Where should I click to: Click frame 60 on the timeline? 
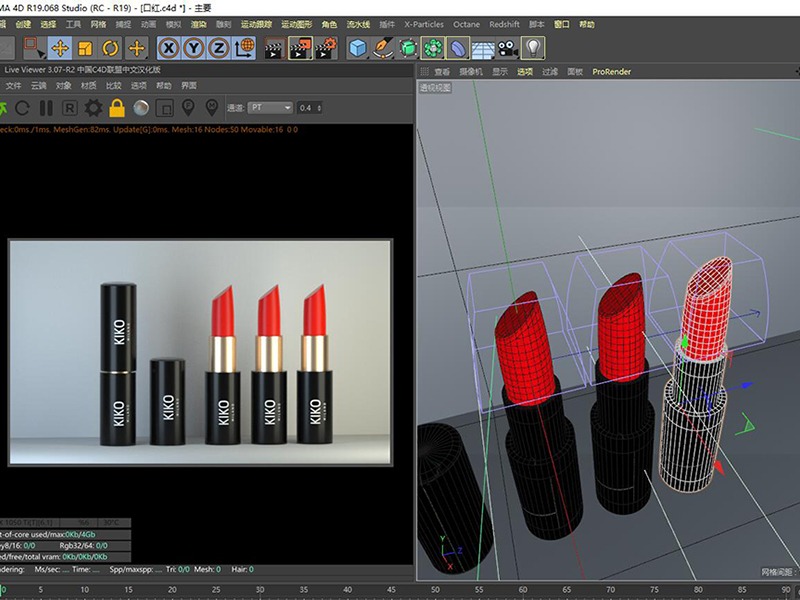(x=523, y=590)
